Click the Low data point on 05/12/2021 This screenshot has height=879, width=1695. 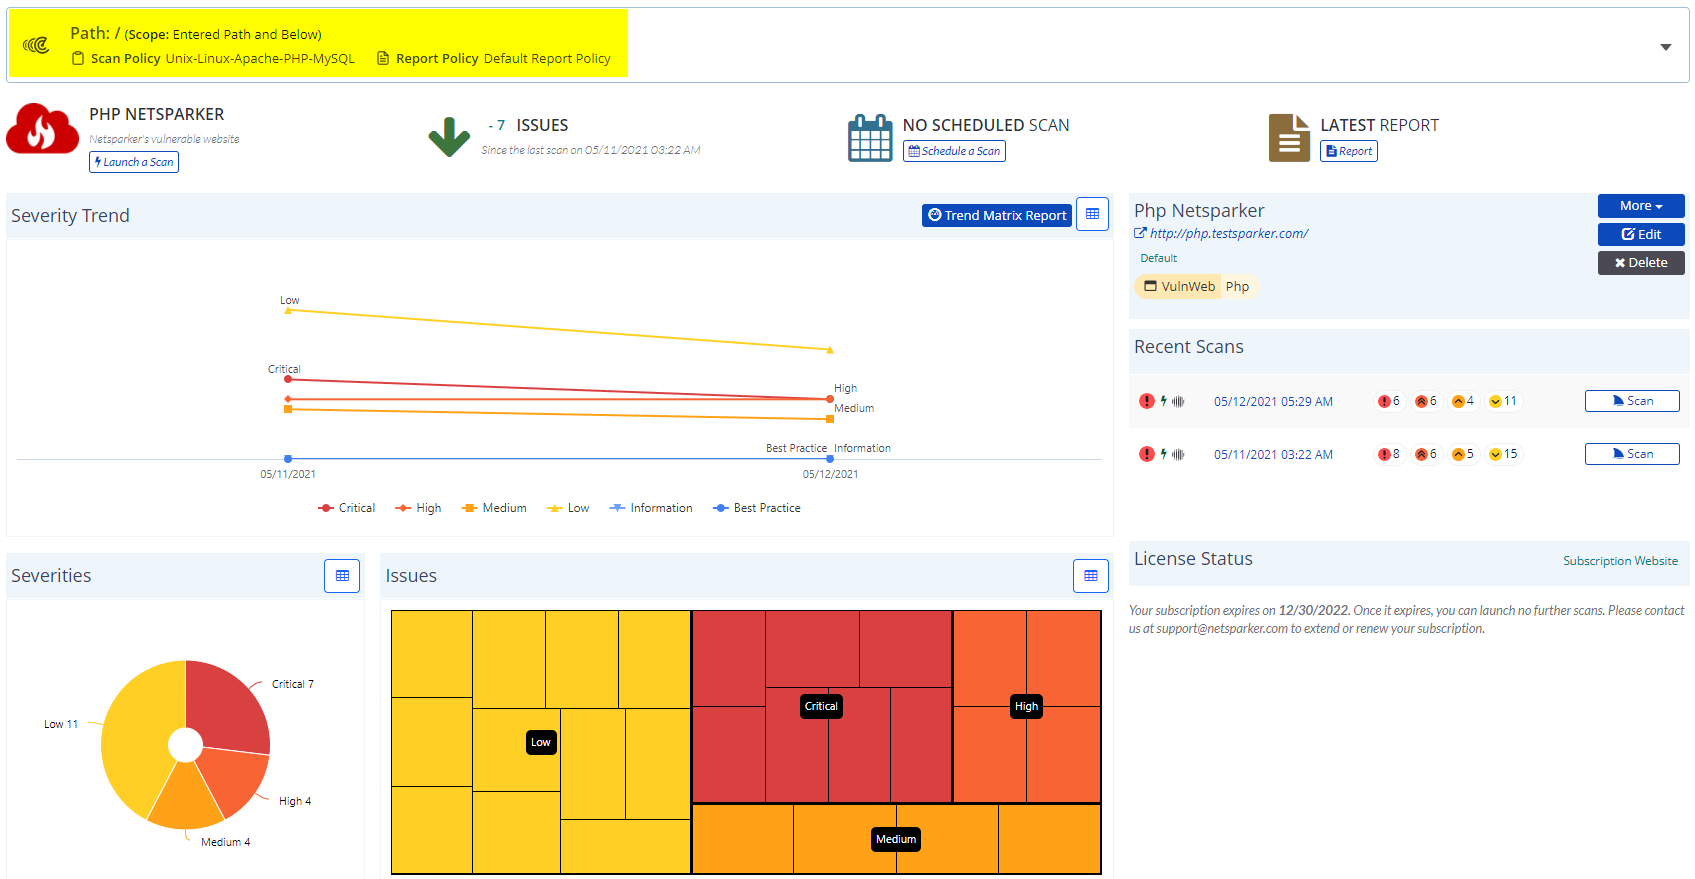(x=830, y=350)
